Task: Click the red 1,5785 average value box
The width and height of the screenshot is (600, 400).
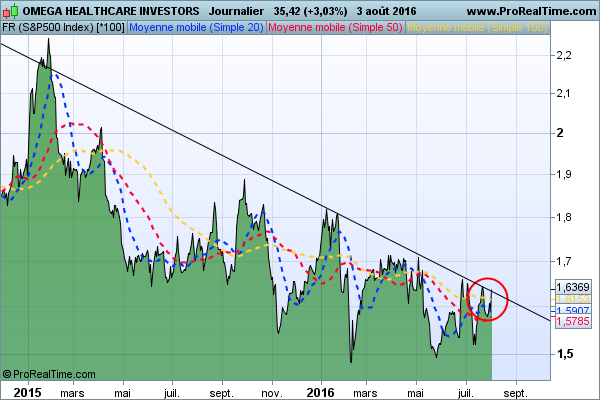Action: coord(572,321)
